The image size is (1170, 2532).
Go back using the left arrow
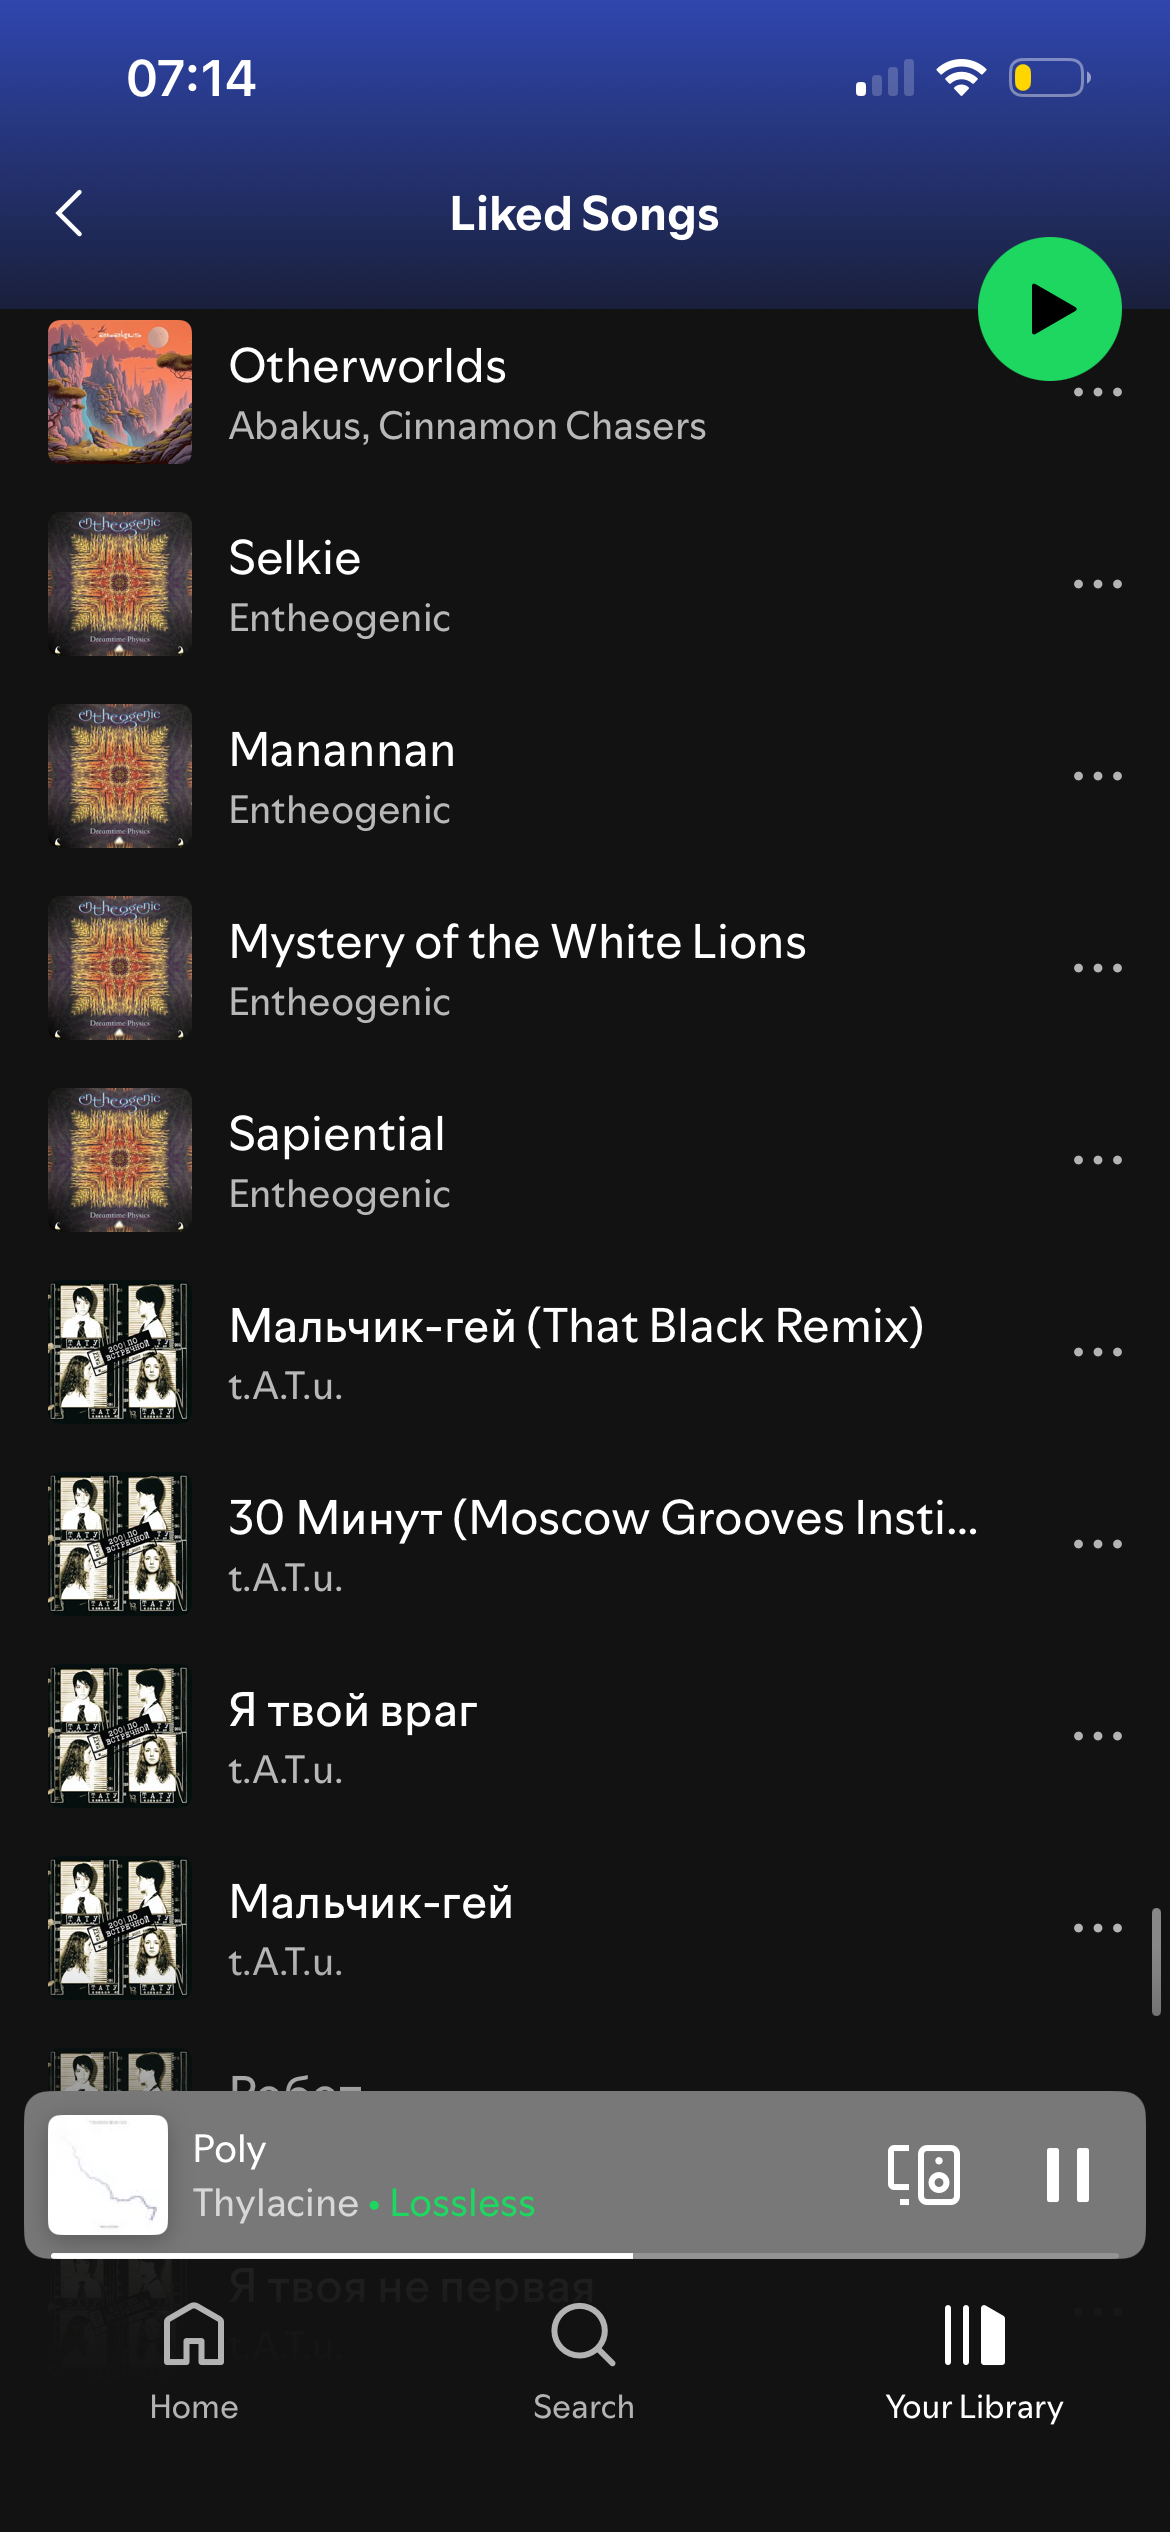[69, 213]
